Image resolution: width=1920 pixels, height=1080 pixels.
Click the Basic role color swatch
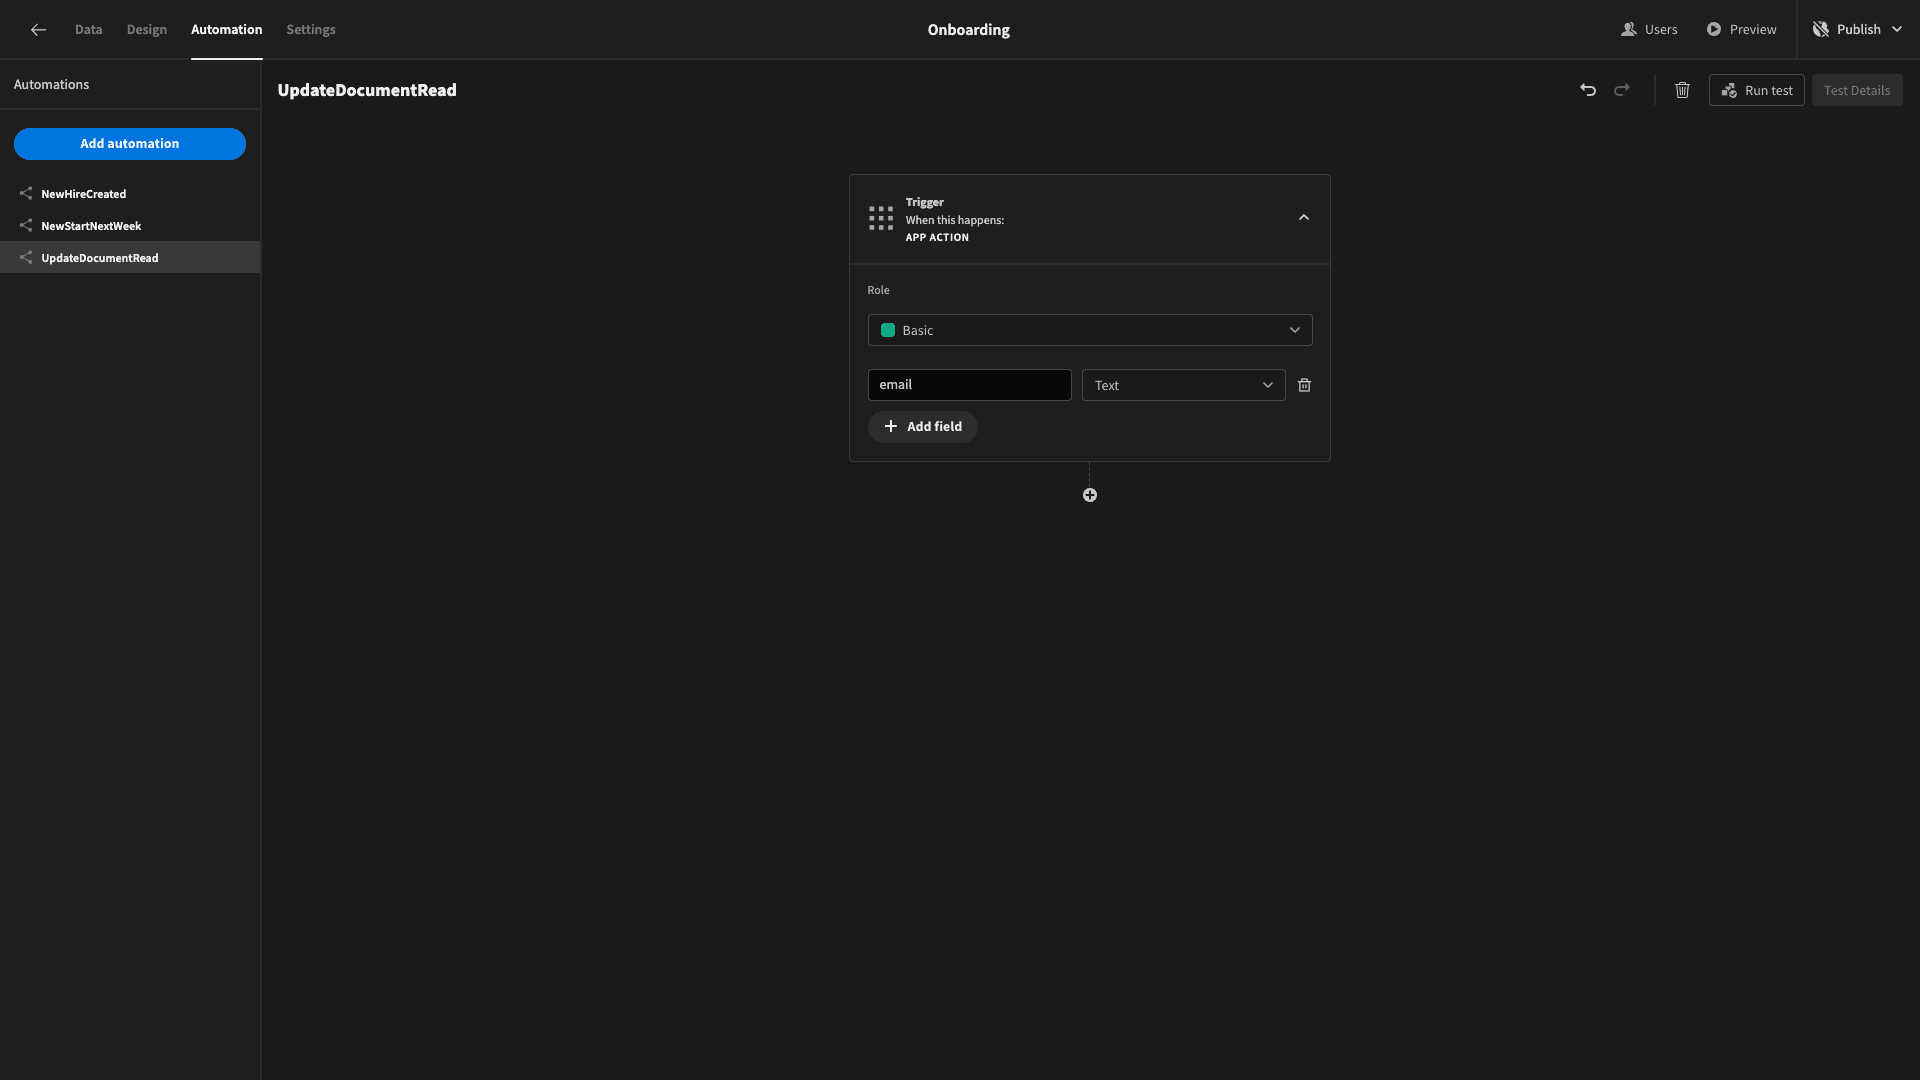(x=887, y=330)
